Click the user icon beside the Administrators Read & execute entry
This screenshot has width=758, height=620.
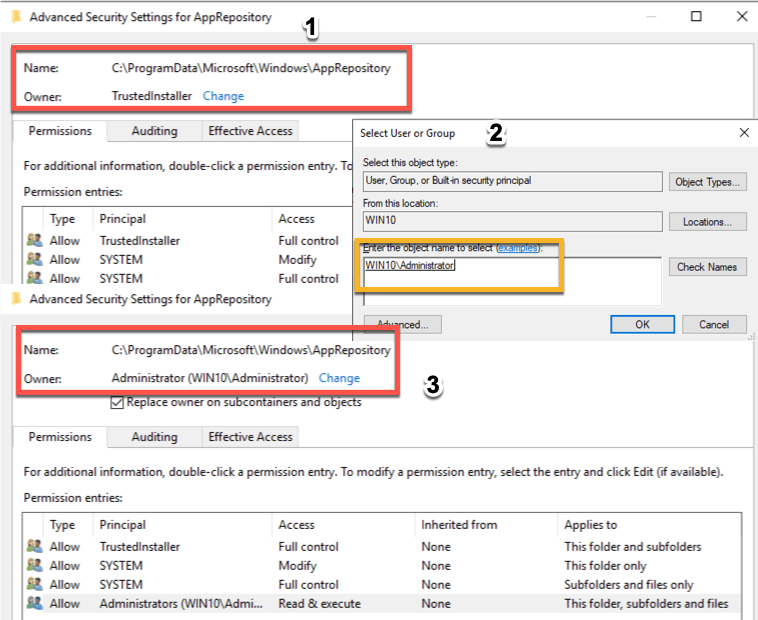35,604
